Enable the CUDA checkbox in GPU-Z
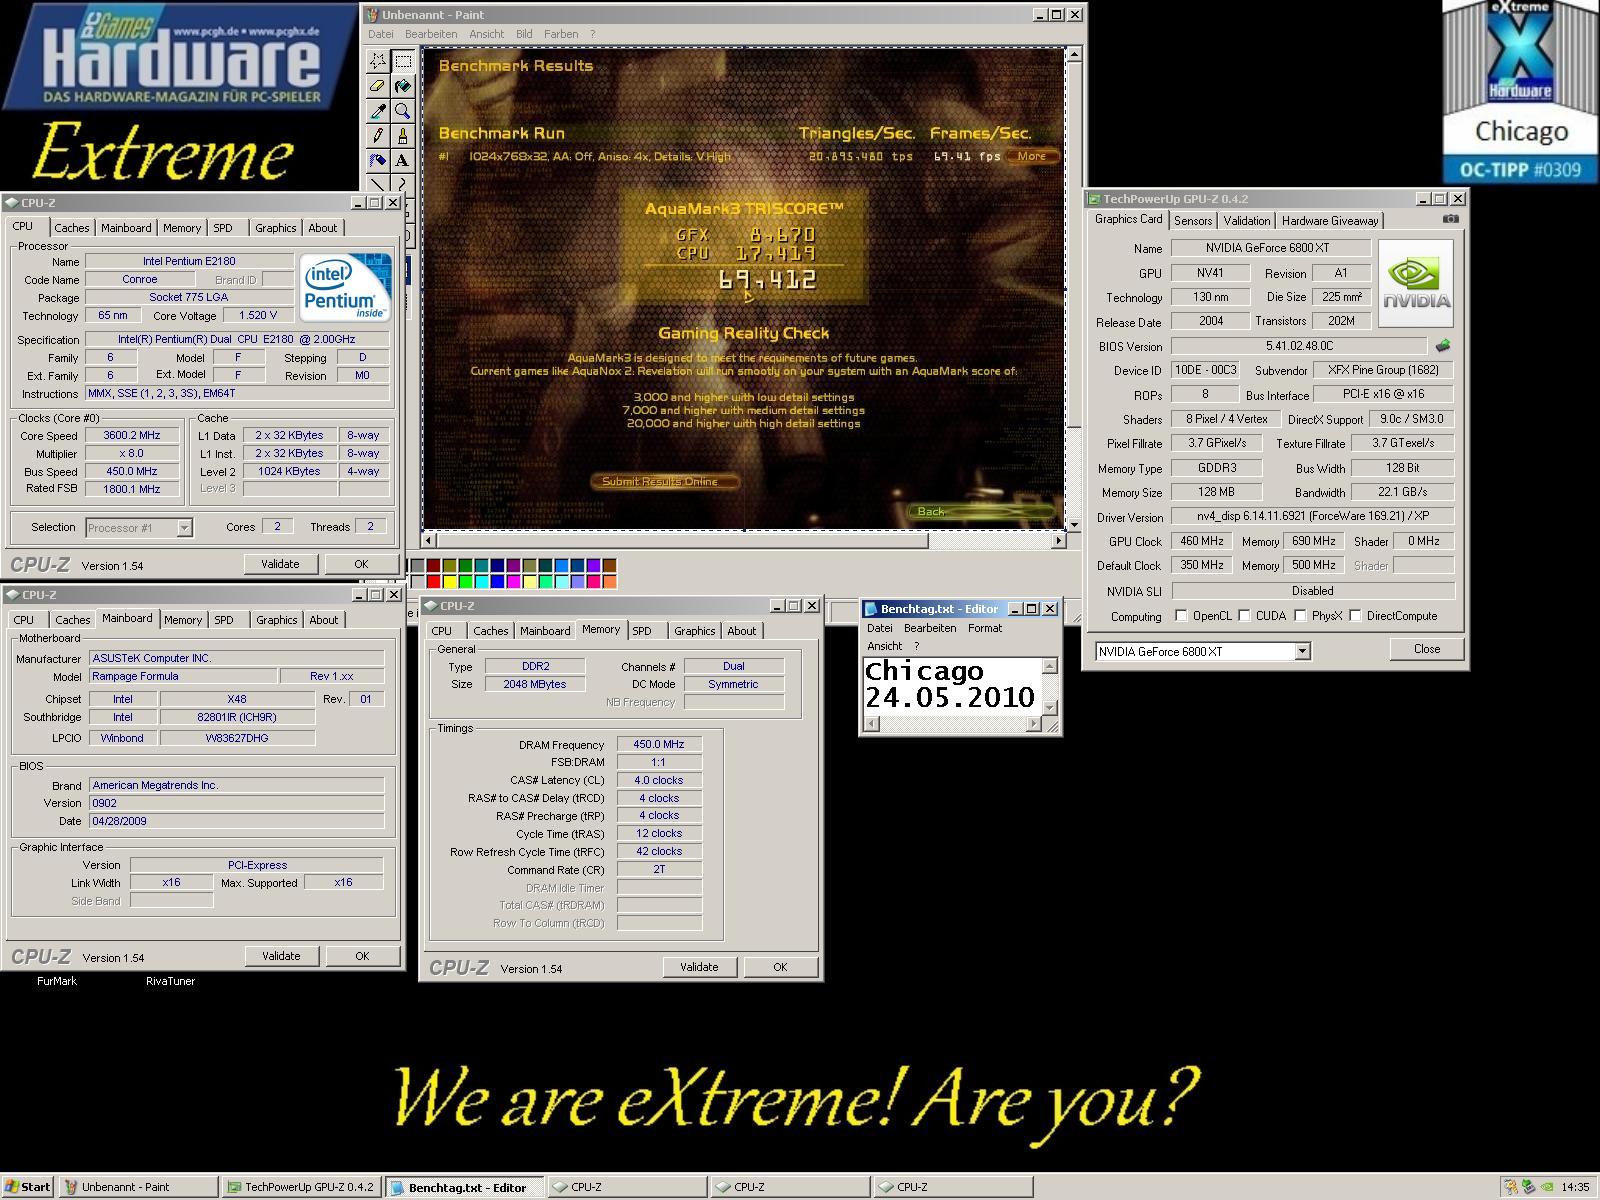Viewport: 1600px width, 1200px height. click(x=1245, y=616)
